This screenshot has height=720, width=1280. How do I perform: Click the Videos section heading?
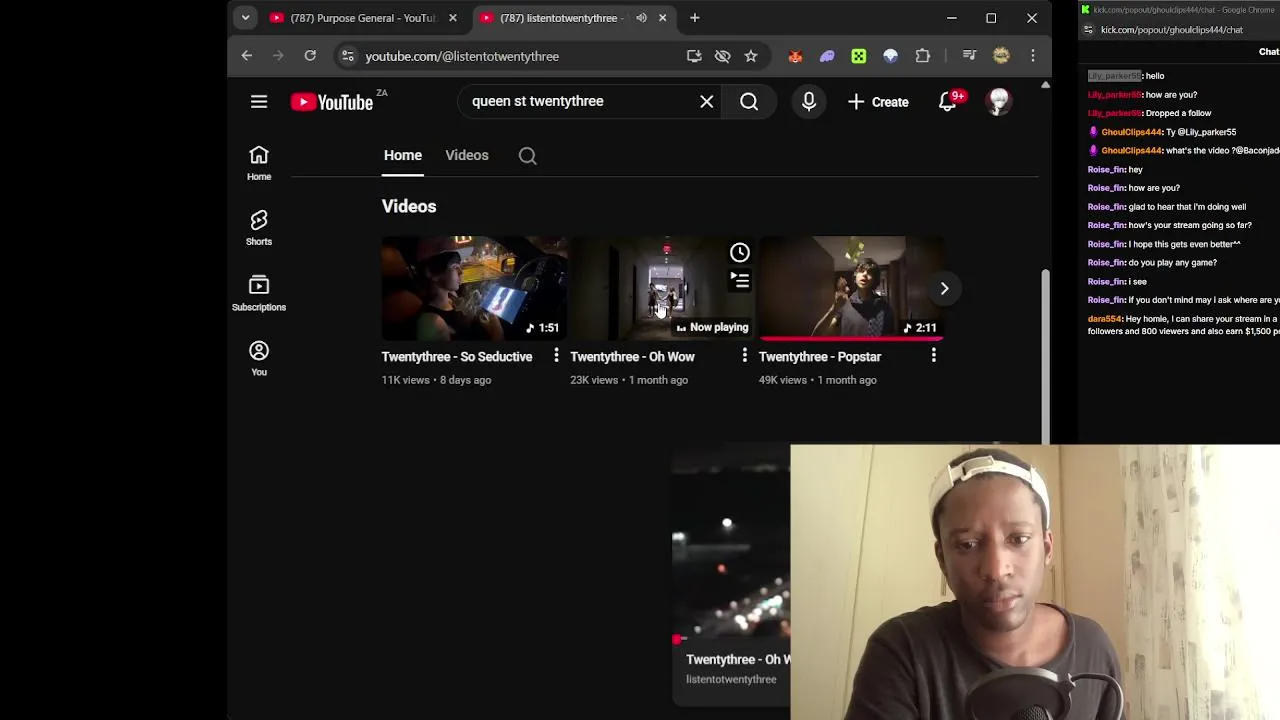[409, 206]
